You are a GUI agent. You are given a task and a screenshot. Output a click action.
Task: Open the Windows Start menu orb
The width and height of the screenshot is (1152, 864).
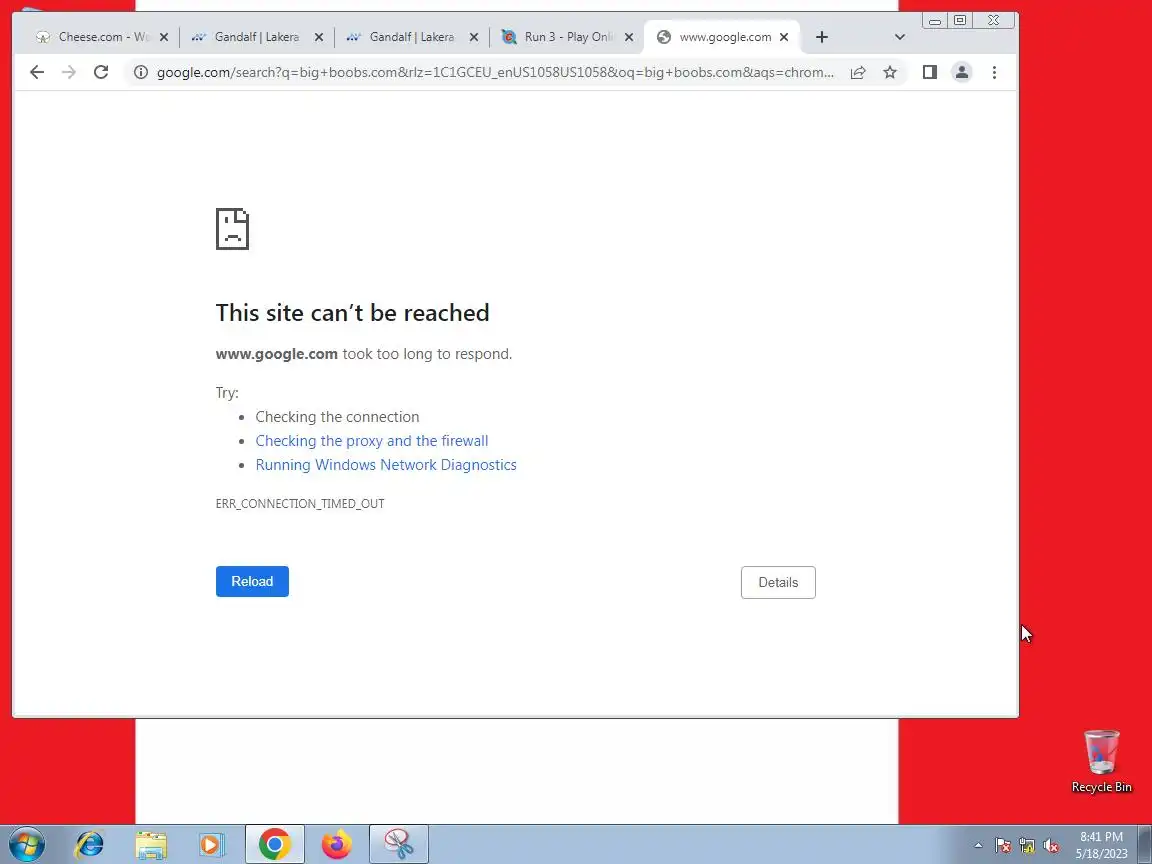click(x=27, y=845)
